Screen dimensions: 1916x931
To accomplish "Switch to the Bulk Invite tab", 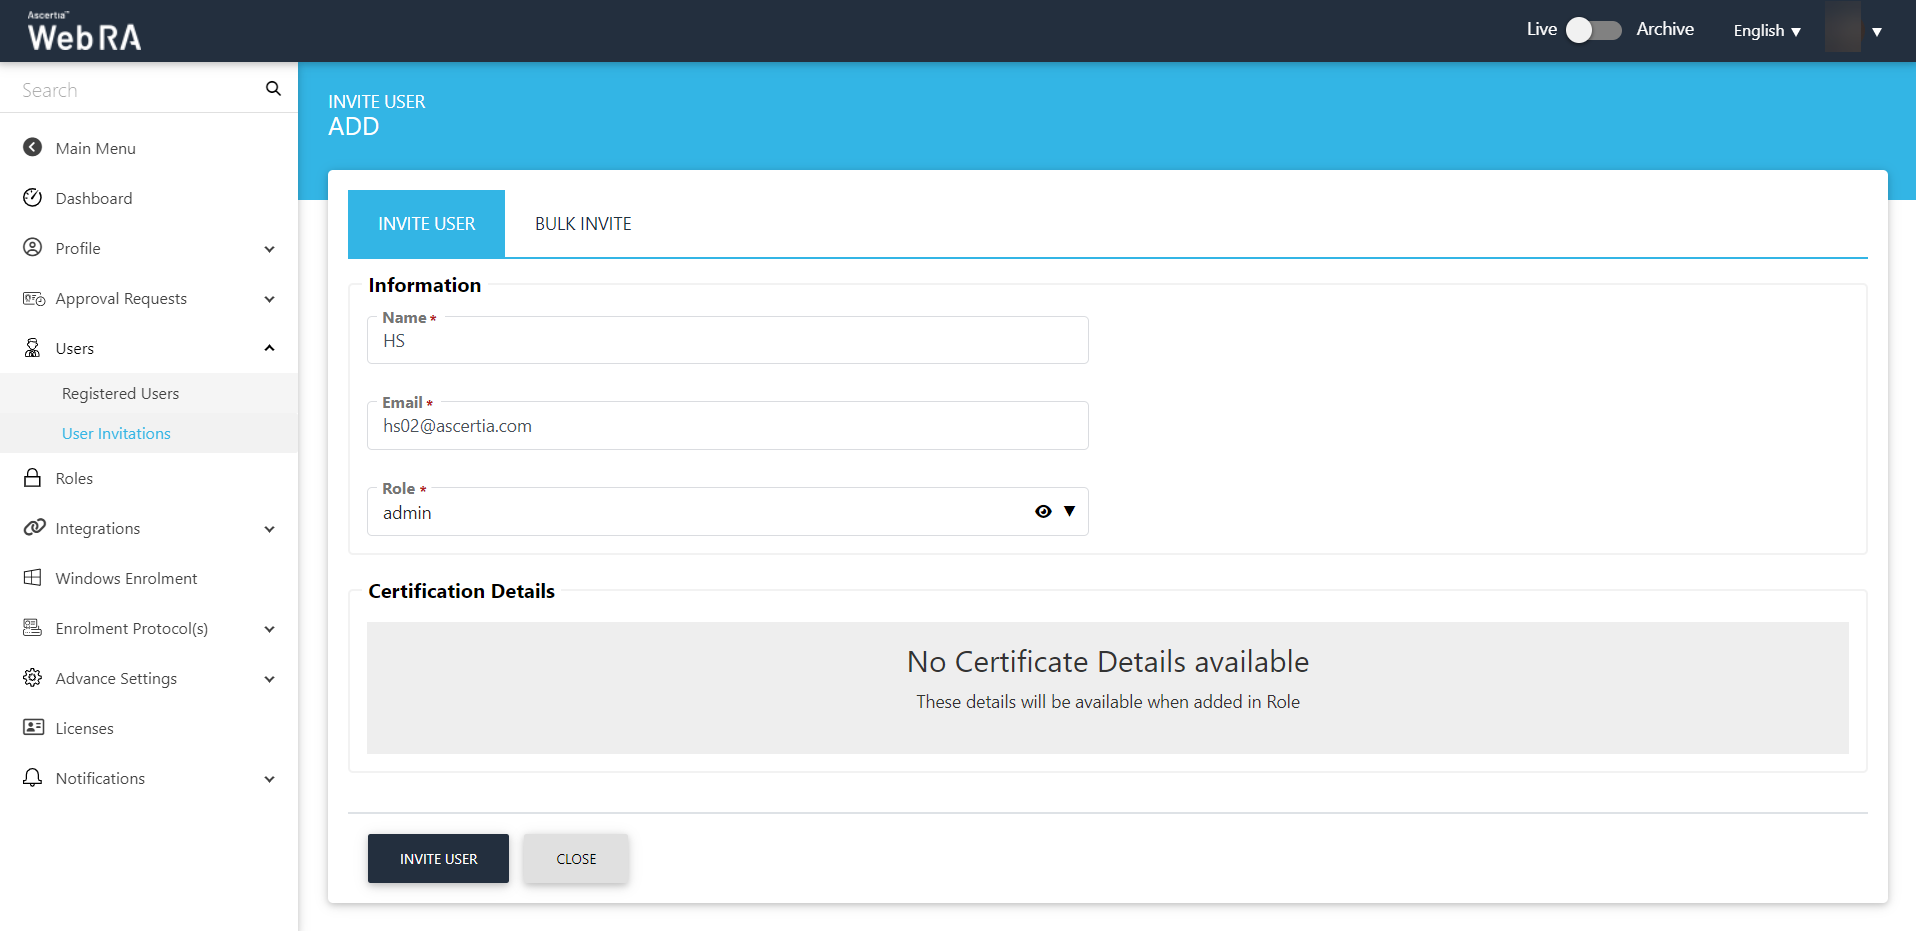I will click(x=583, y=224).
